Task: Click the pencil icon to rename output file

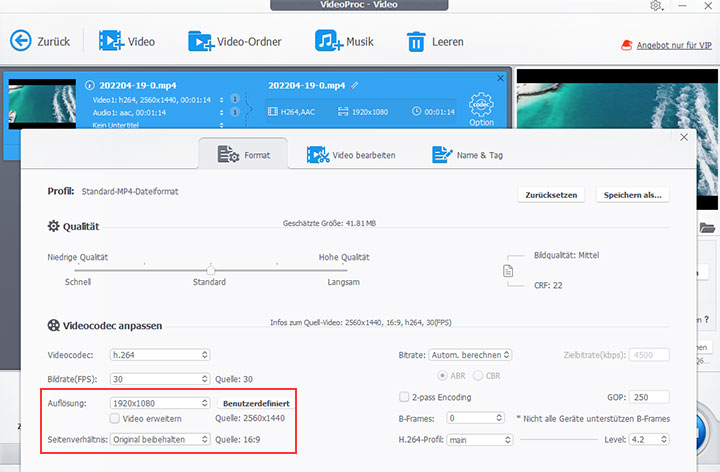Action: click(355, 84)
